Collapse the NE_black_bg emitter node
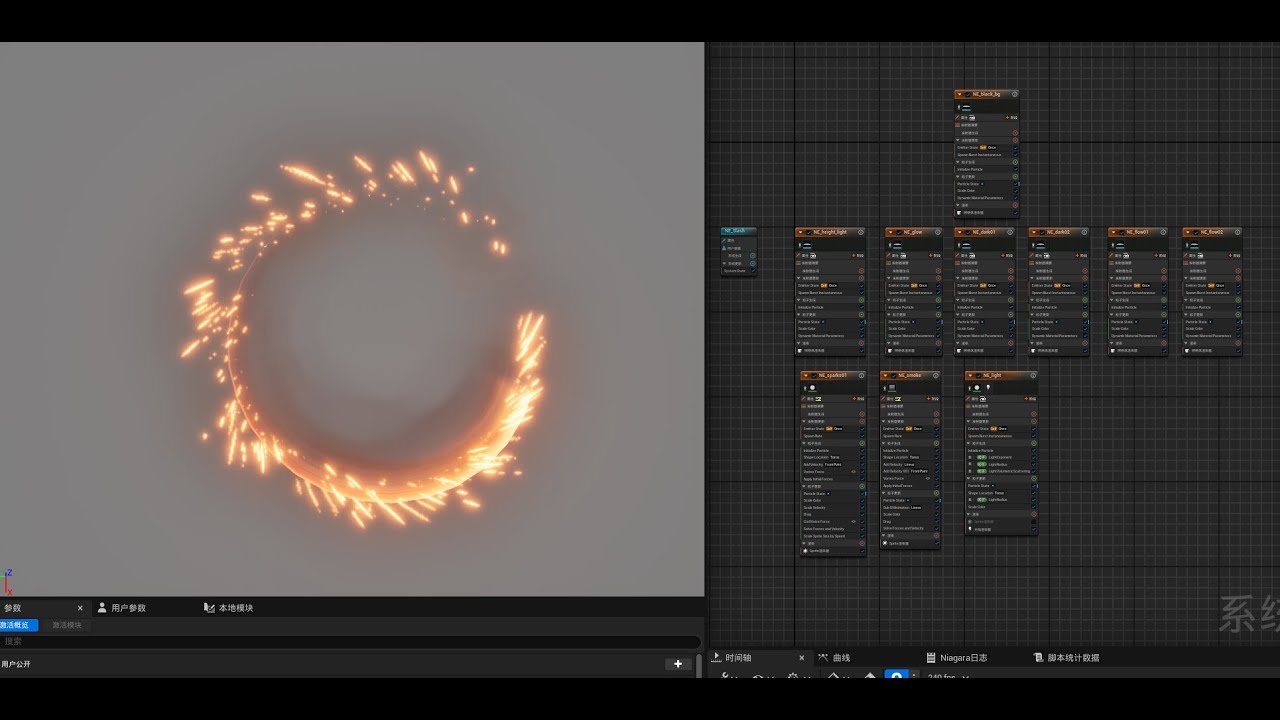1280x720 pixels. [959, 94]
